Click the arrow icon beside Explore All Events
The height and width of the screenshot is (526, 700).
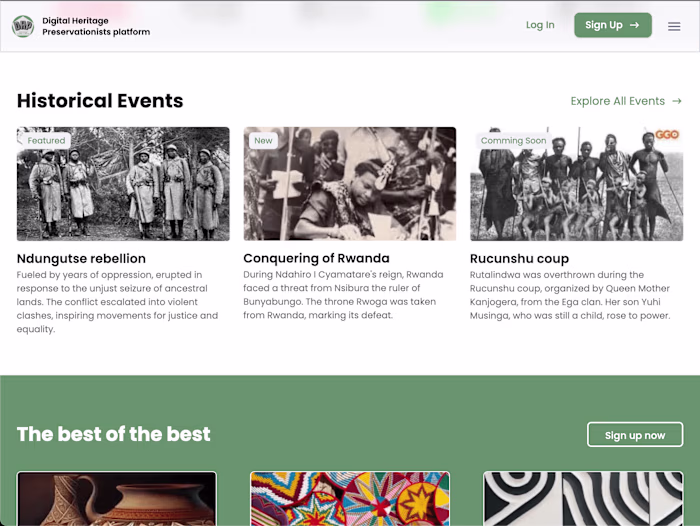coord(677,101)
